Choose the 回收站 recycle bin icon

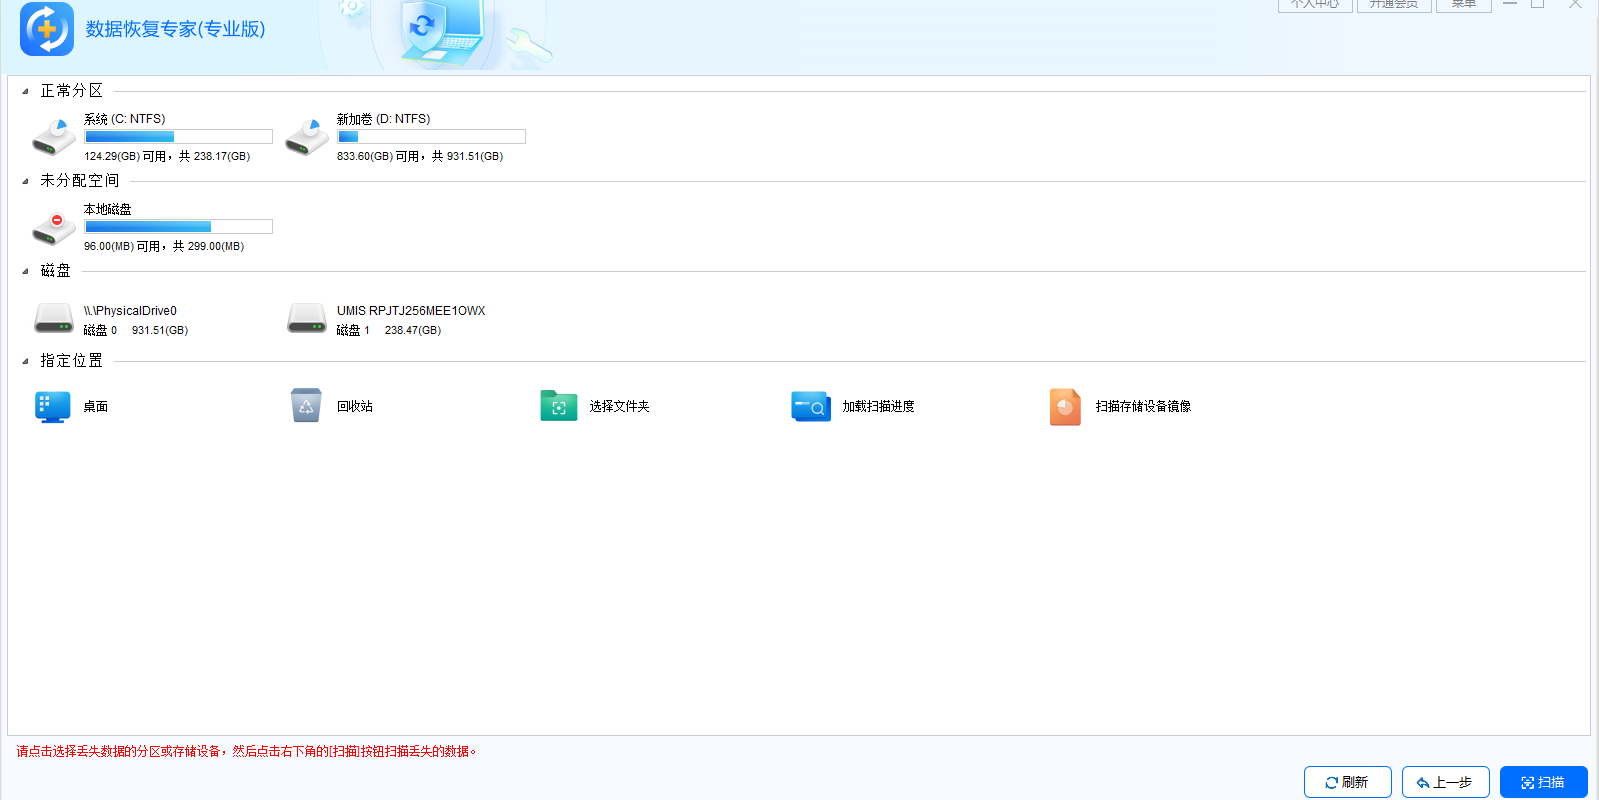coord(306,407)
